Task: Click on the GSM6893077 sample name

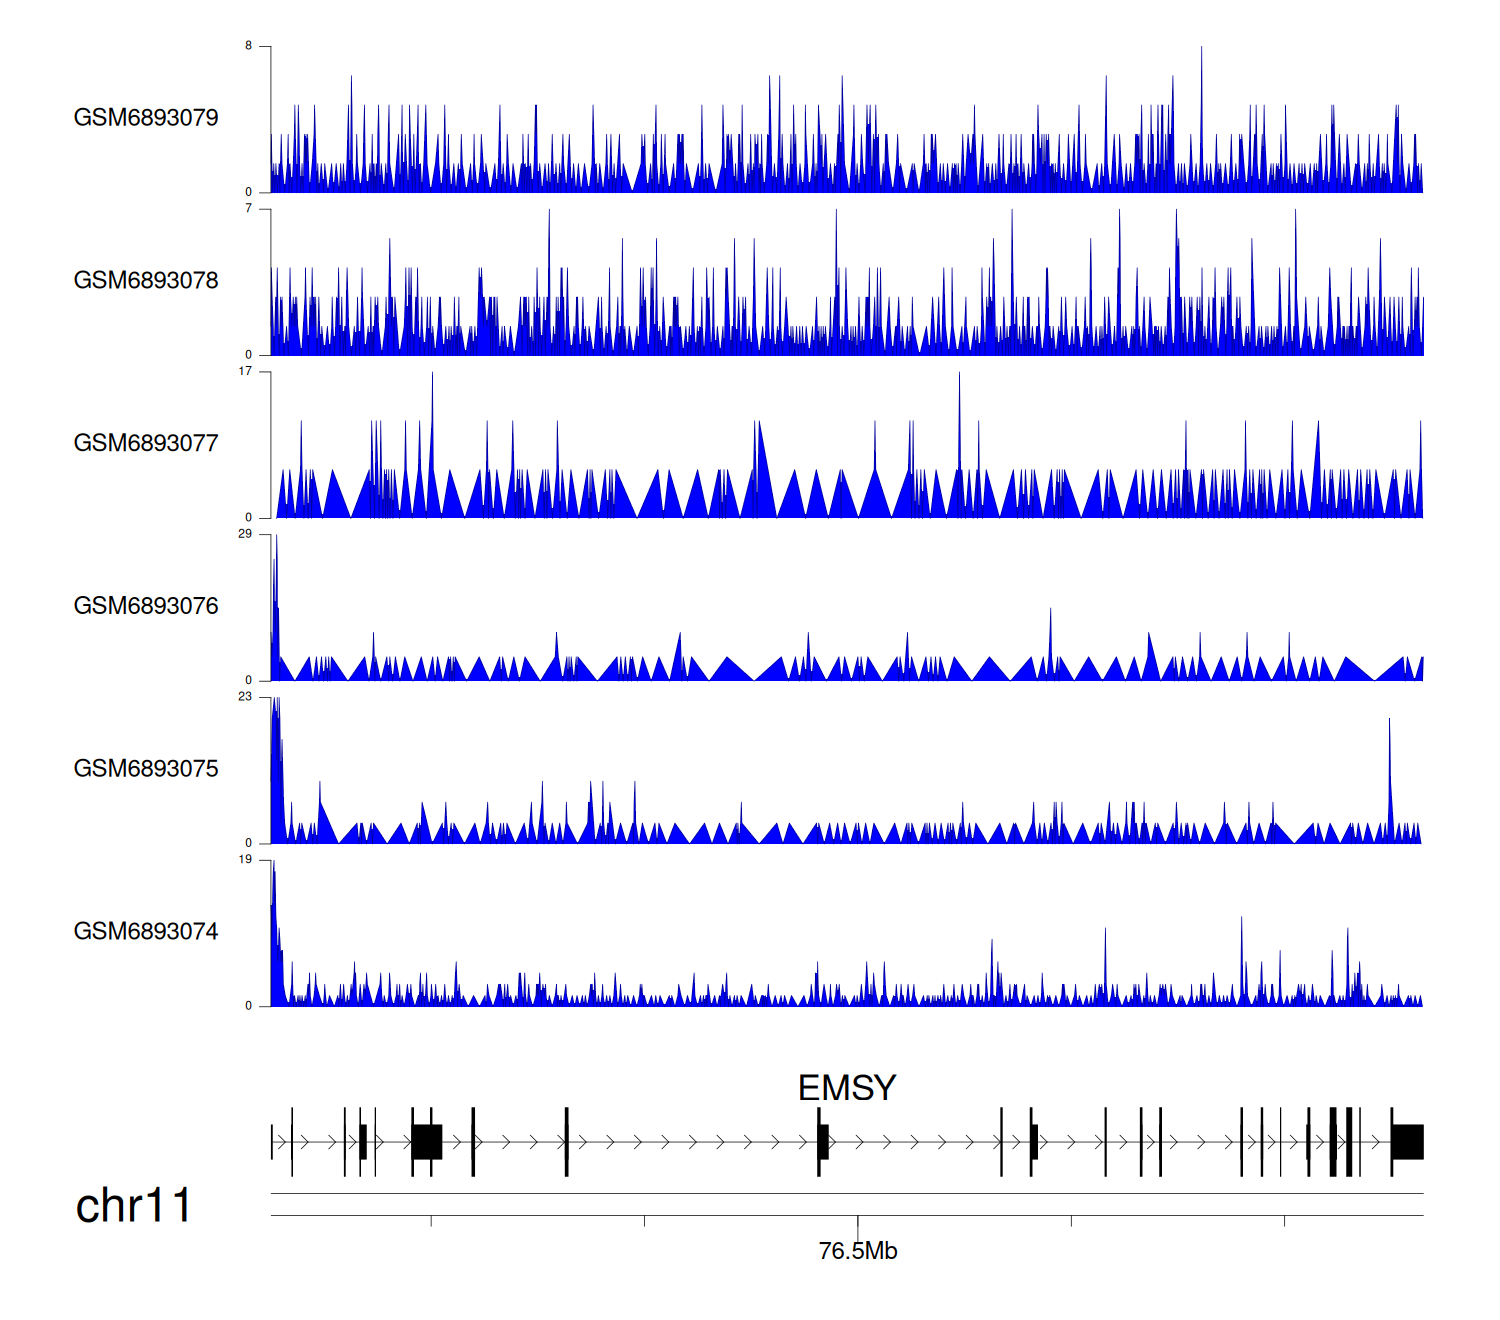Action: click(146, 444)
